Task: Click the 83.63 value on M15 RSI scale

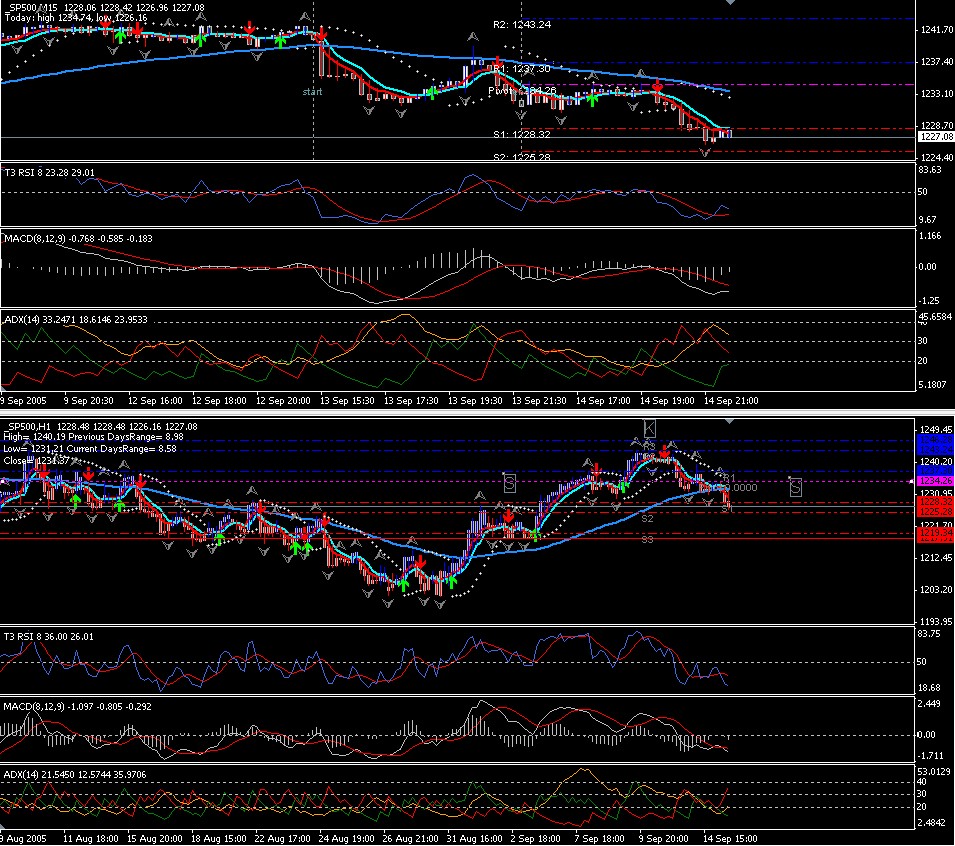Action: (x=930, y=170)
